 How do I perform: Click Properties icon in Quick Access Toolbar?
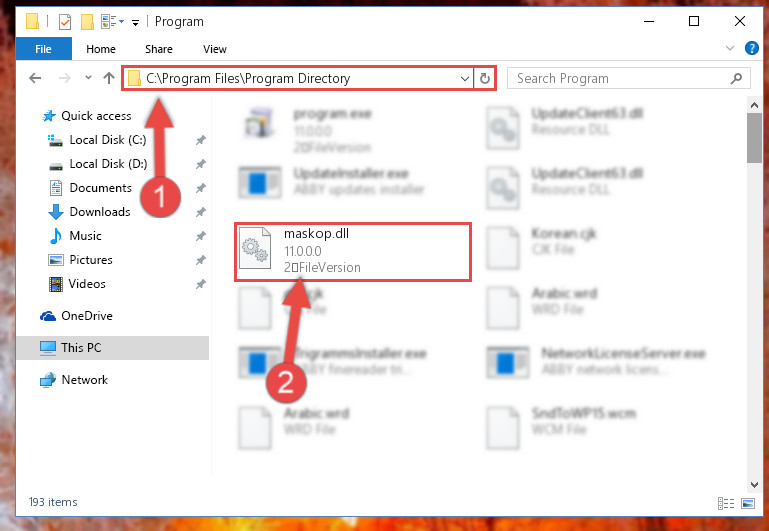coord(65,22)
